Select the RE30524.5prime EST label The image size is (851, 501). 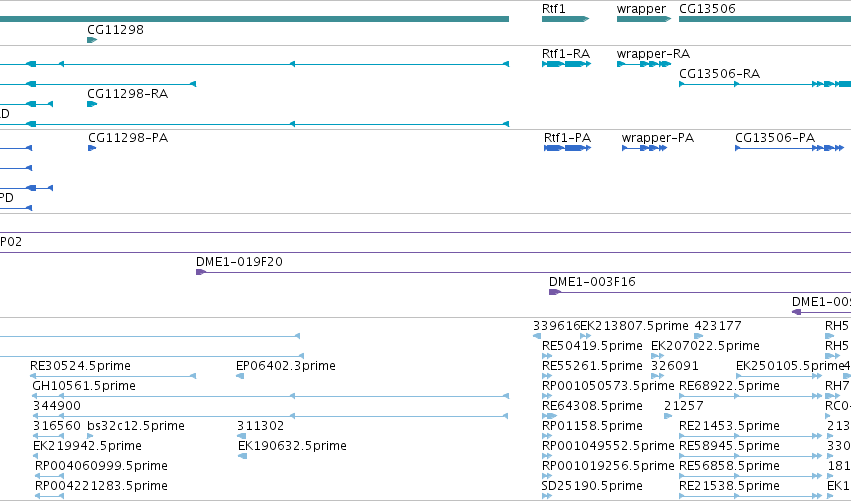tap(80, 366)
